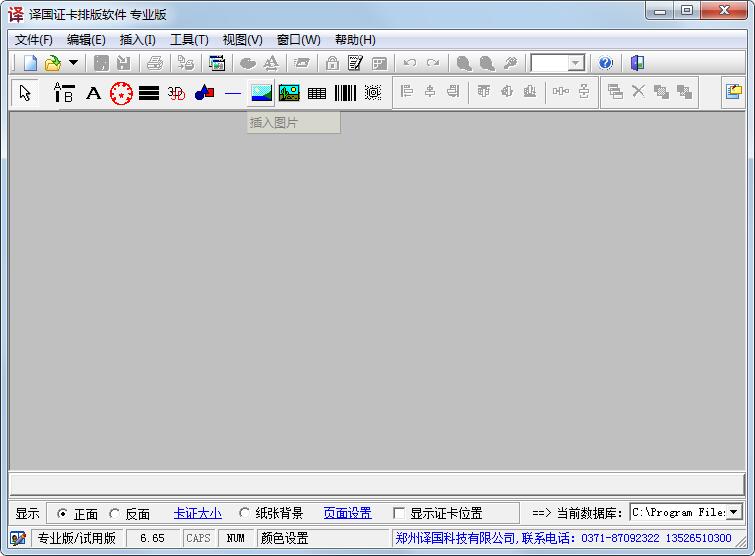
Task: Click the table grid tool
Action: pos(317,93)
